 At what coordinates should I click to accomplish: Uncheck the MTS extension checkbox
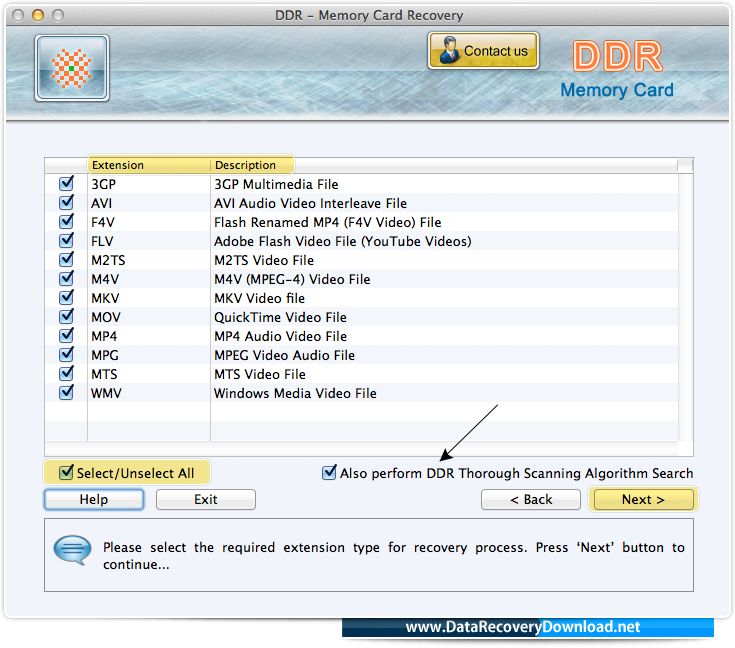click(x=66, y=373)
